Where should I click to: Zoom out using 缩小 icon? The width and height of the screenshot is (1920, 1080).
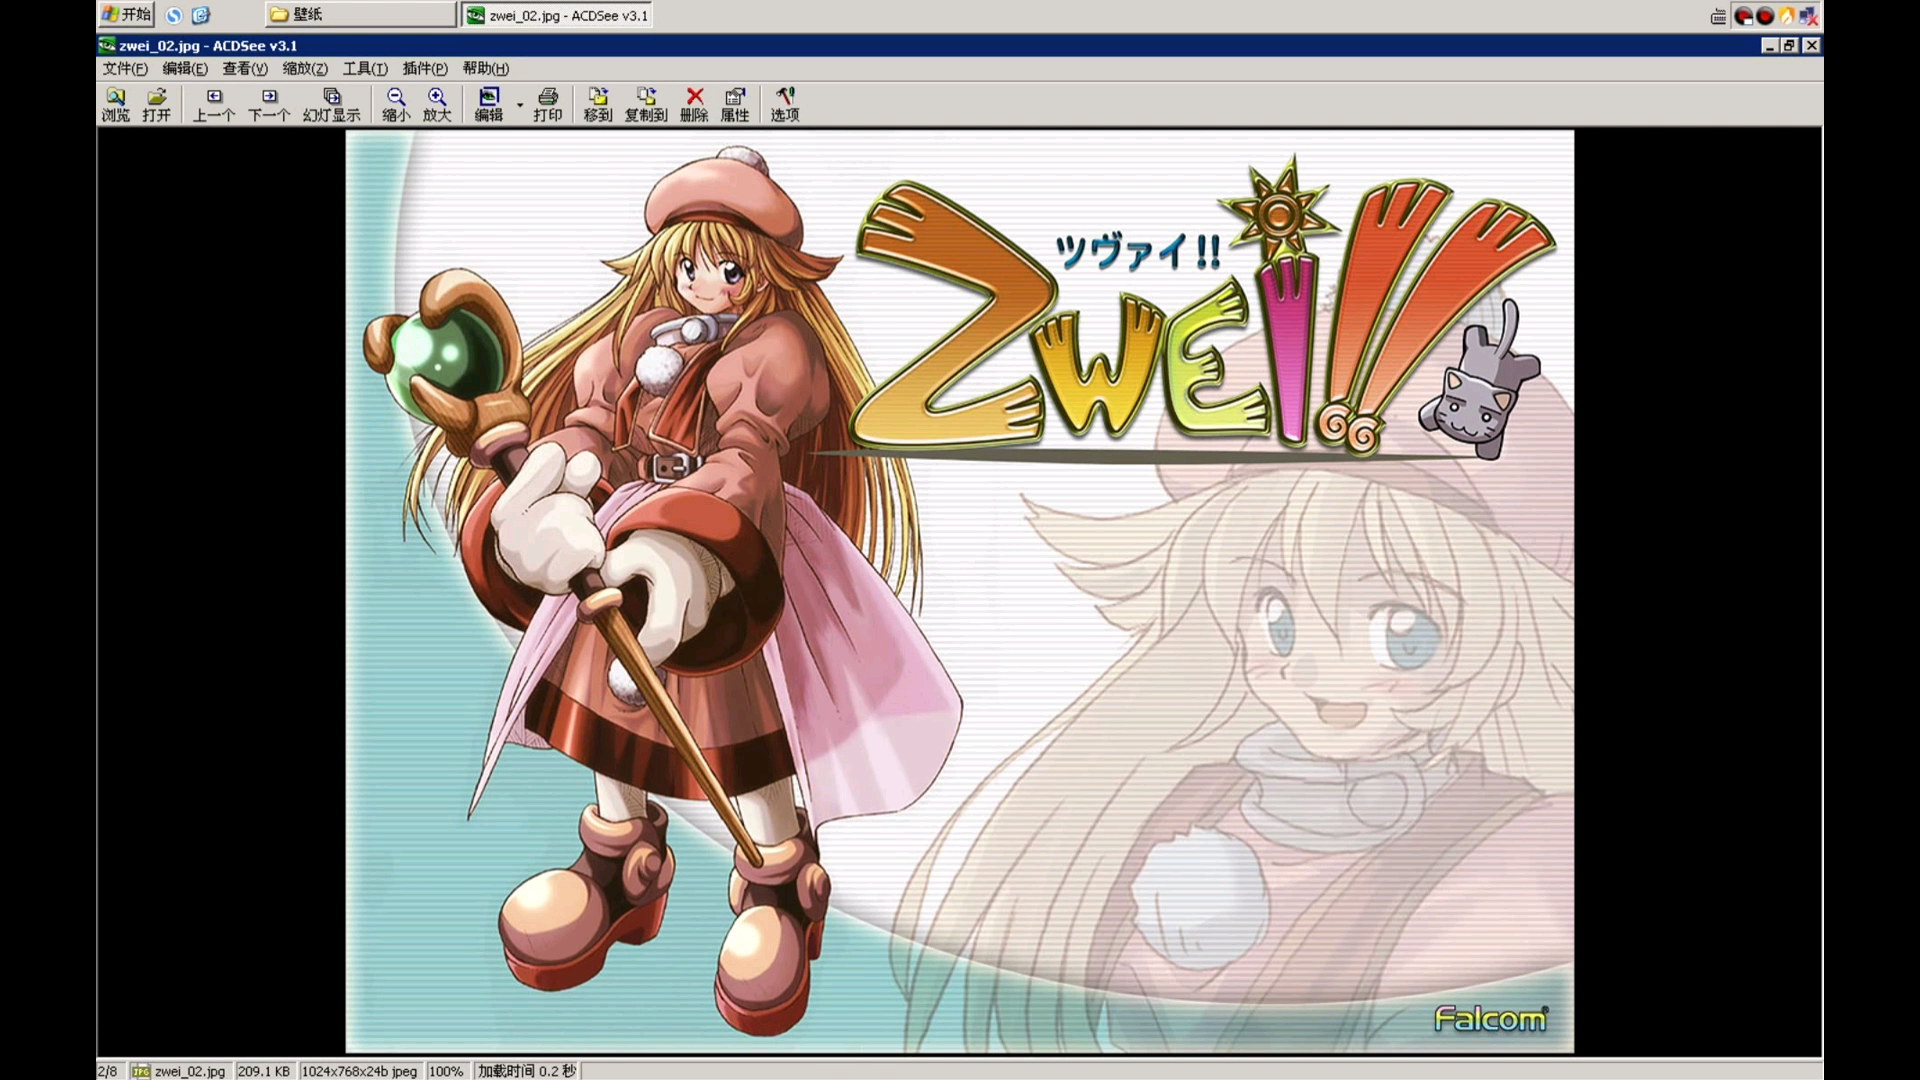[396, 104]
